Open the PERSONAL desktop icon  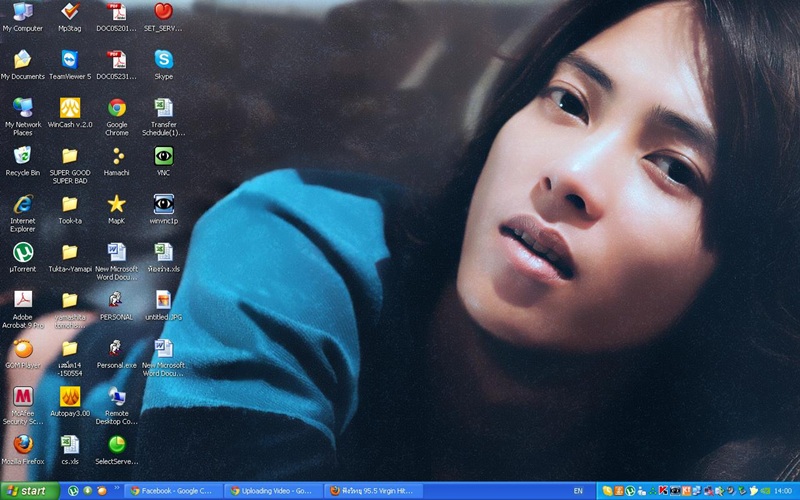coord(116,306)
